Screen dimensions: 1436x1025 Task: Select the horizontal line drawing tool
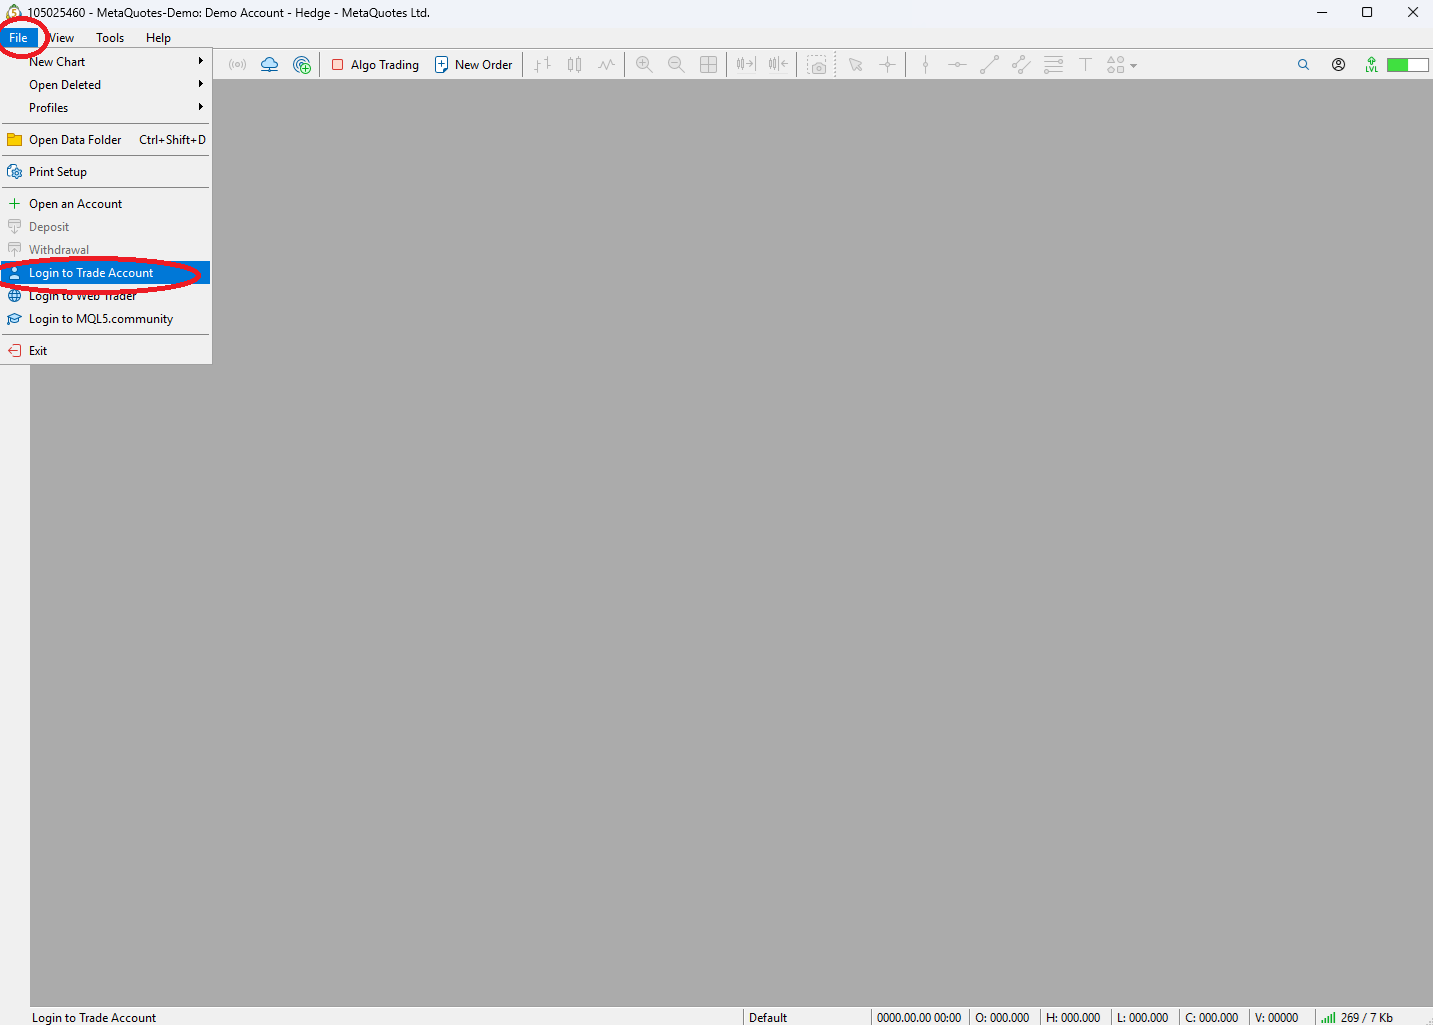(x=957, y=65)
